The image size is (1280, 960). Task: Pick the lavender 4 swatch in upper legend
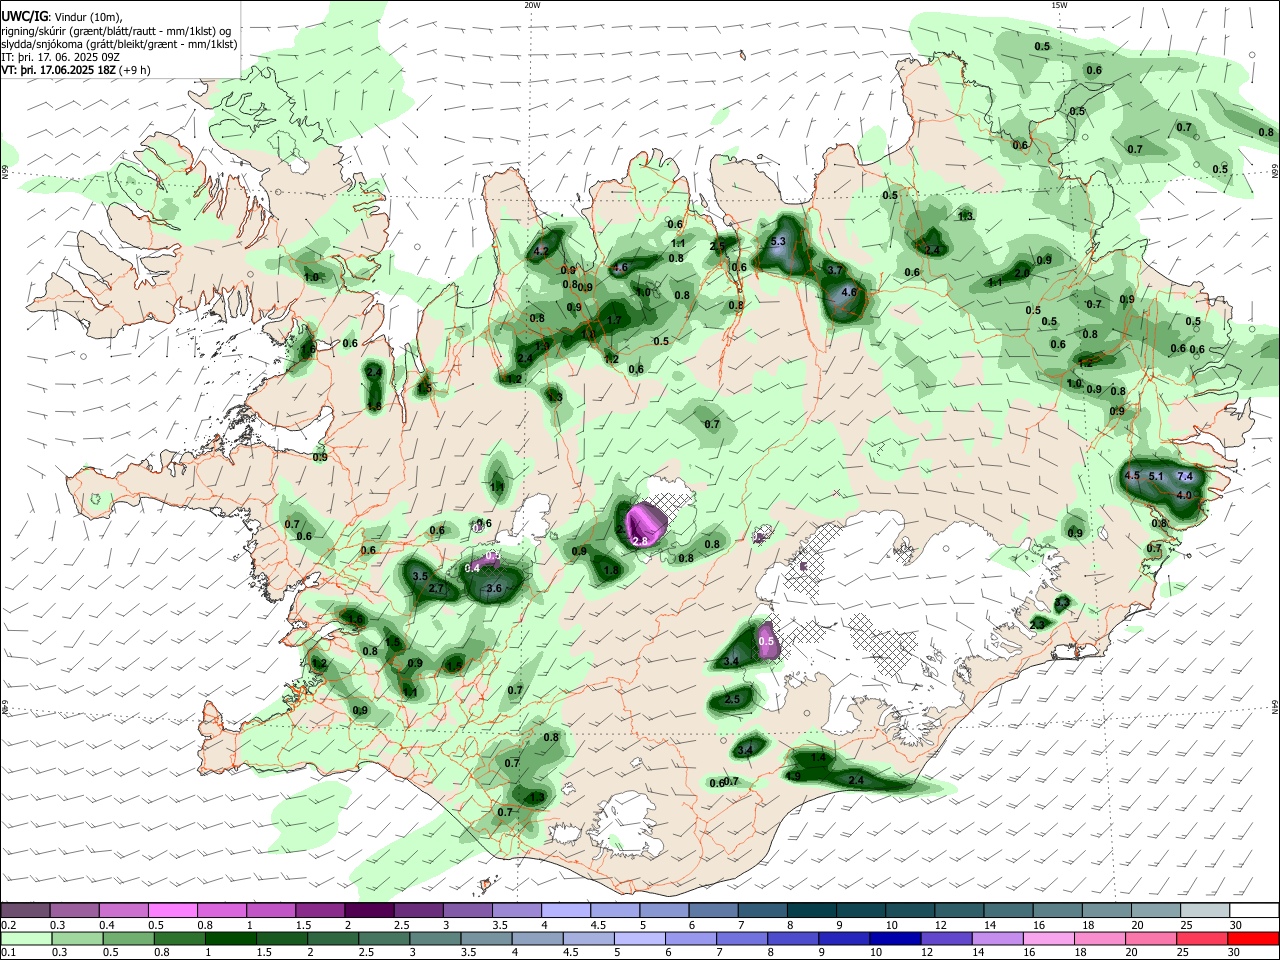point(565,910)
